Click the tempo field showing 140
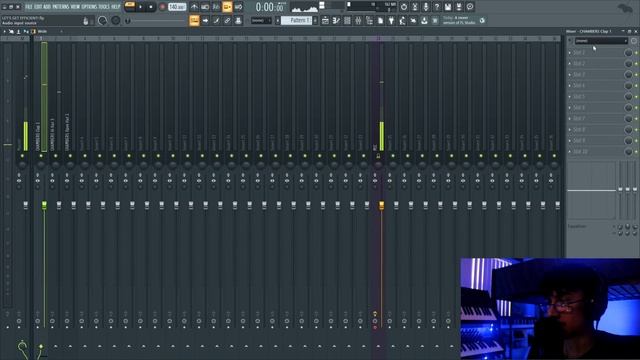 (x=177, y=7)
